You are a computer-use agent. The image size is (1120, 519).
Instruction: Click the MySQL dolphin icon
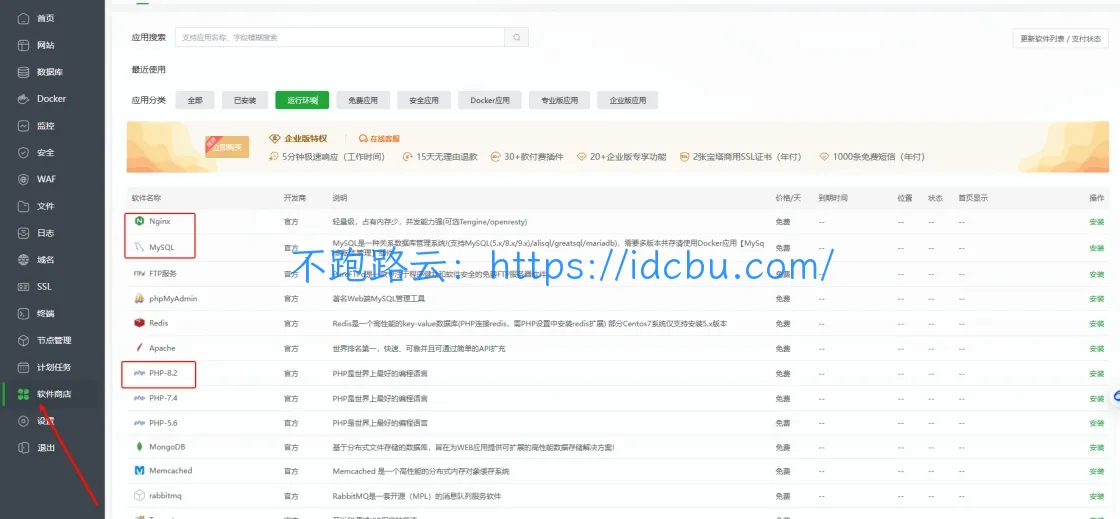pos(139,248)
